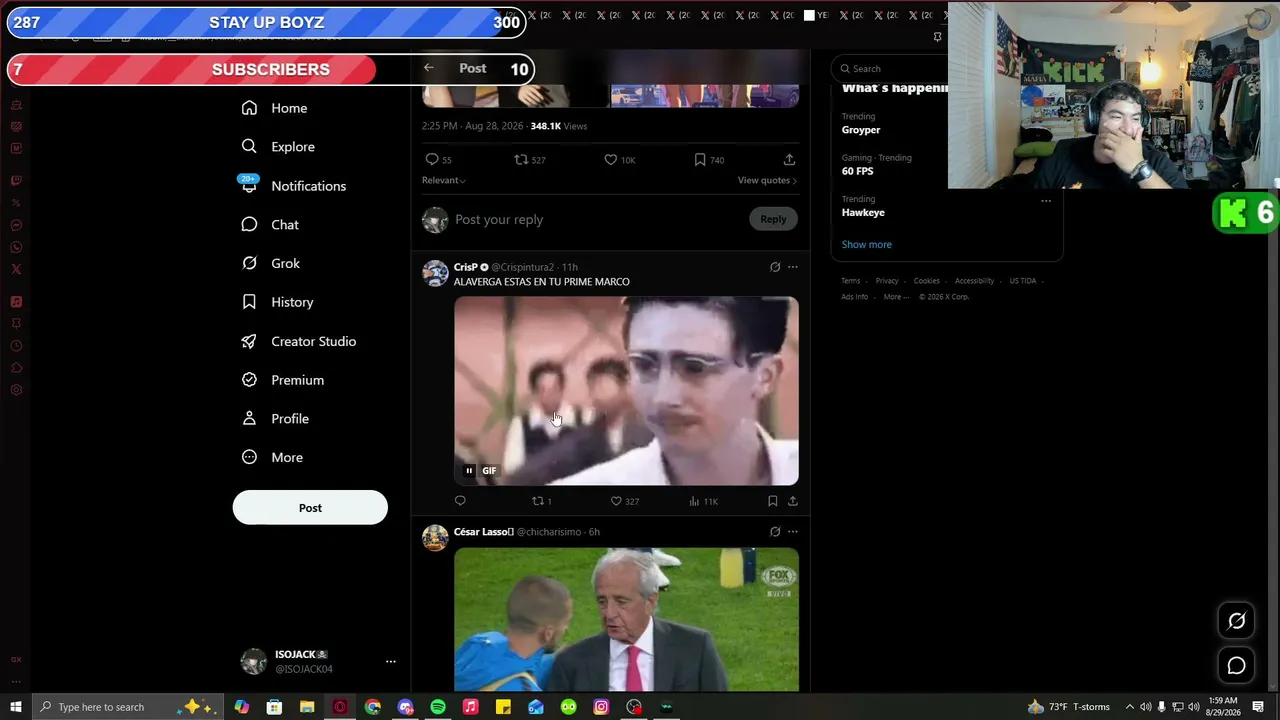
Task: Click the Grok icon on César Lasso's reply
Action: pos(775,532)
